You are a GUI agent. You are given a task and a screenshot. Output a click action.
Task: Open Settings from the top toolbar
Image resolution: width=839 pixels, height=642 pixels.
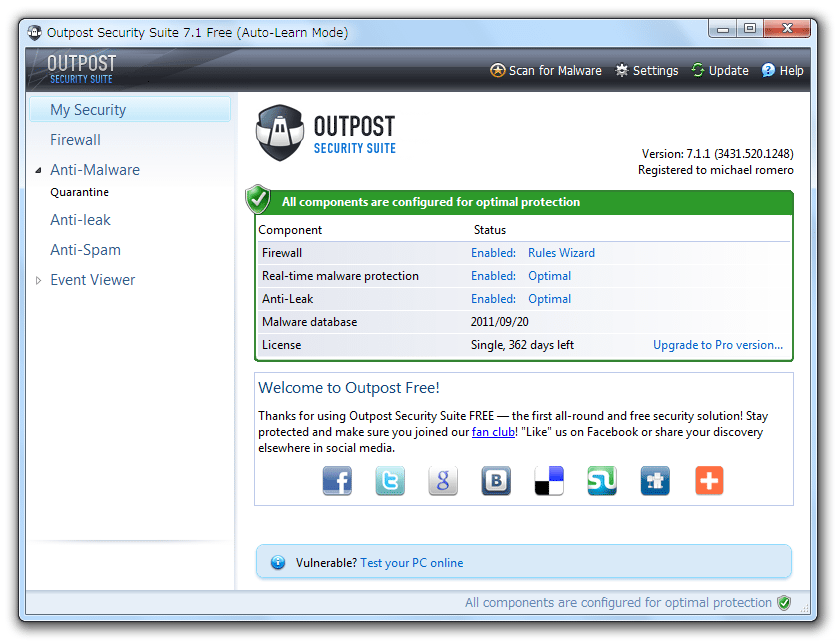[655, 71]
